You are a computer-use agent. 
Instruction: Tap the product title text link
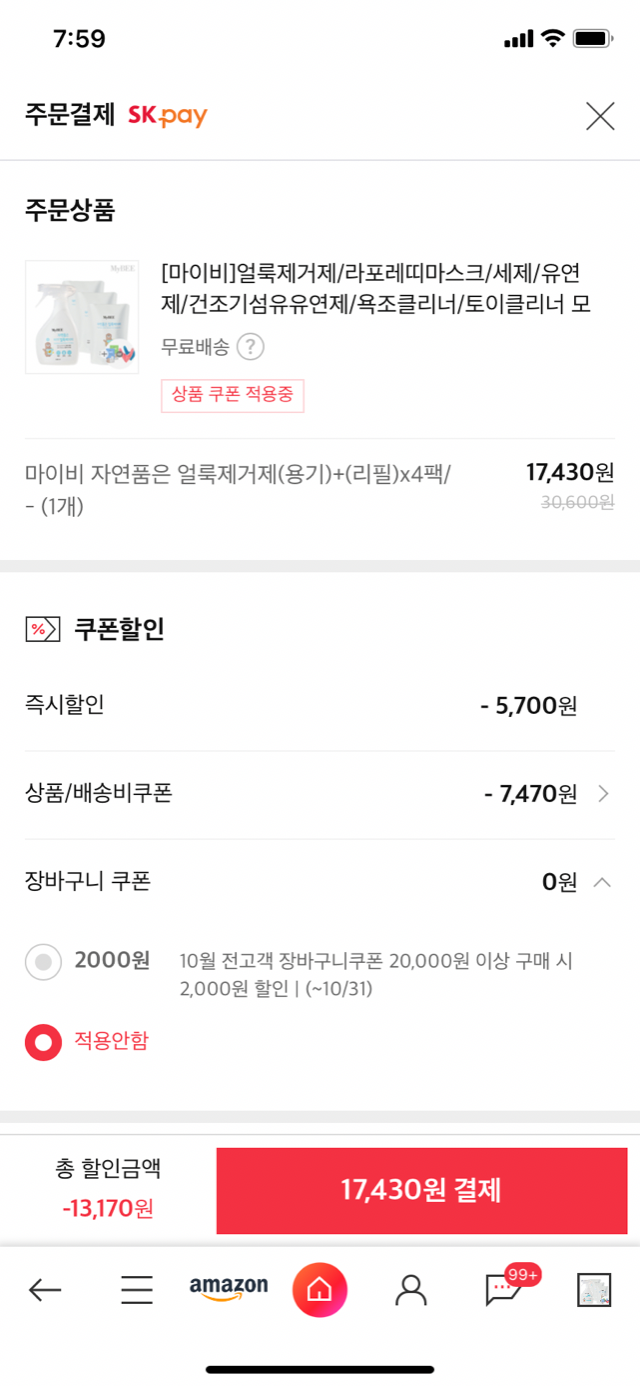tap(376, 288)
